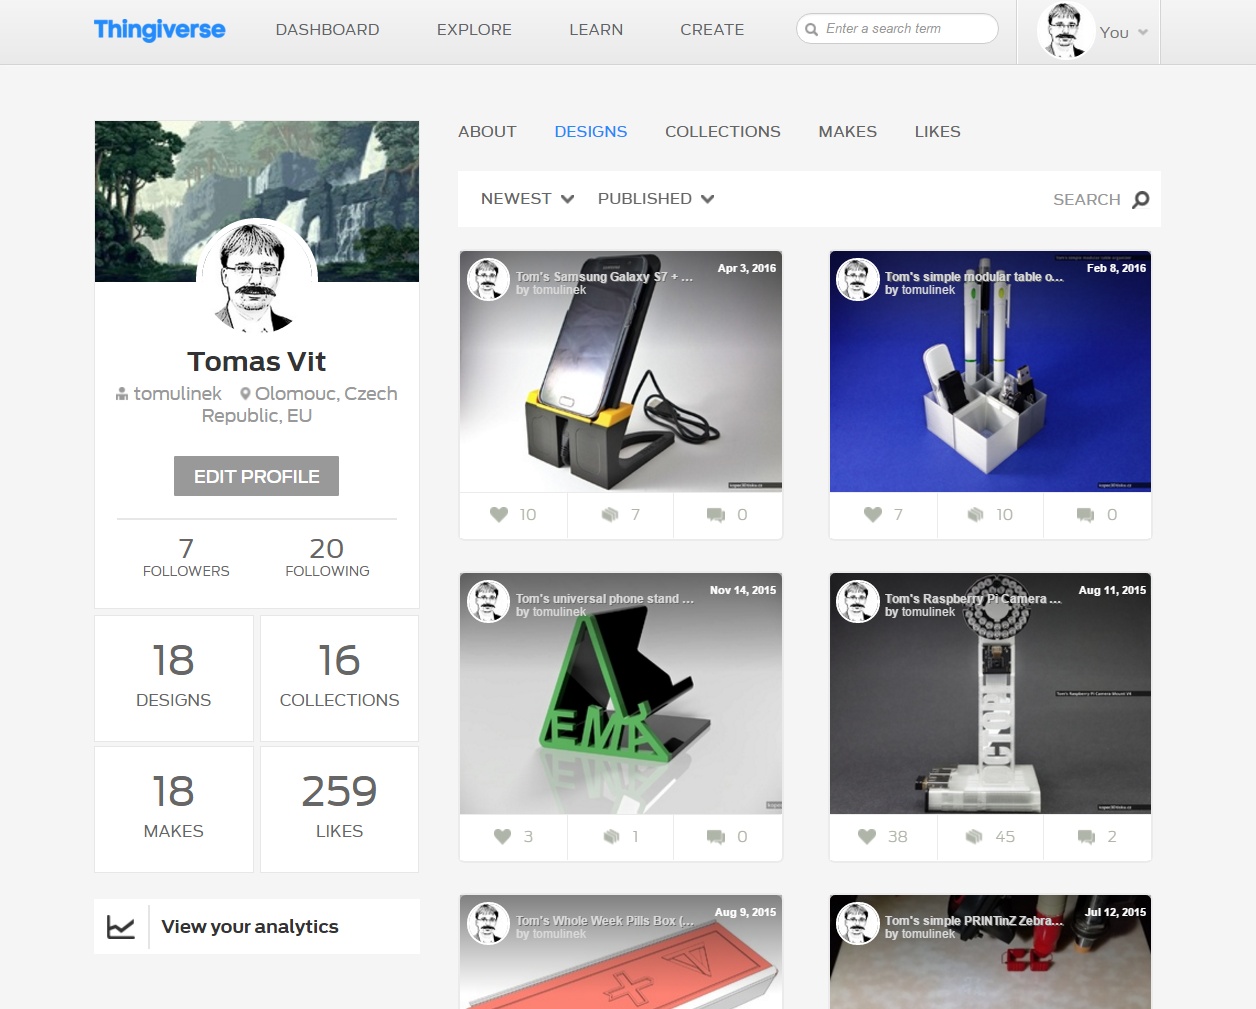Open Tom's simple modular table thumbnail

[990, 371]
